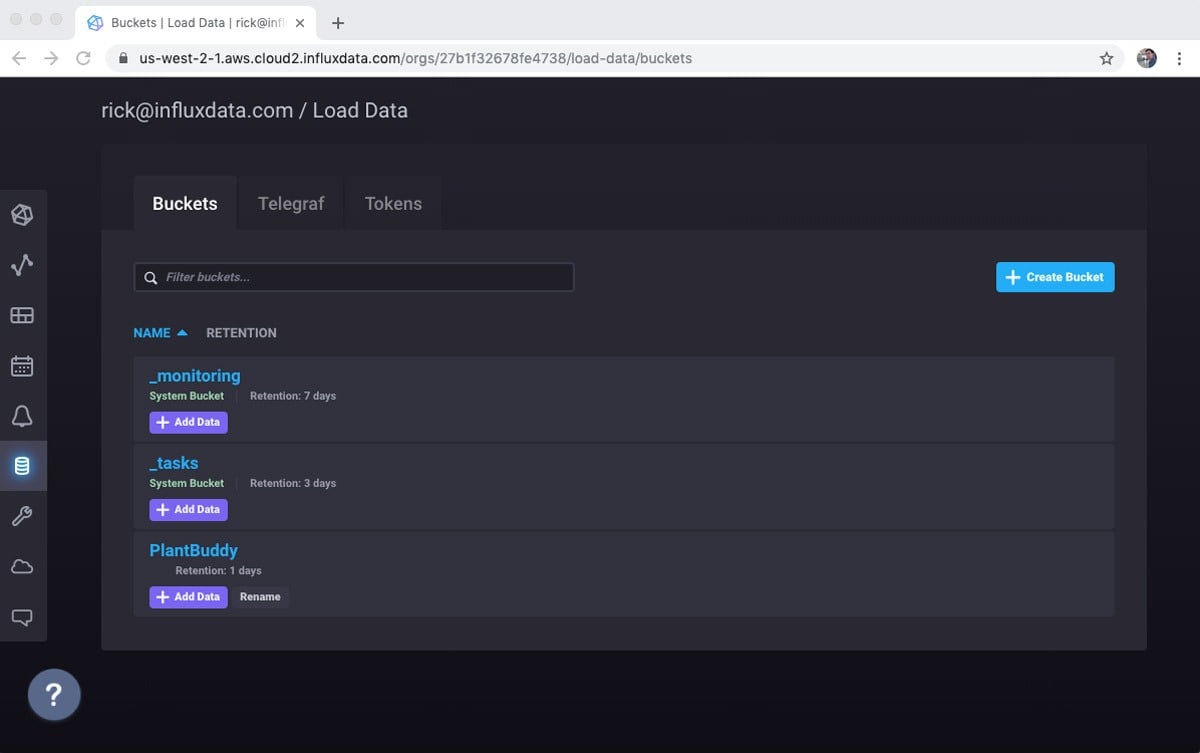Open Usage via the cloud icon
1200x753 pixels.
click(24, 566)
